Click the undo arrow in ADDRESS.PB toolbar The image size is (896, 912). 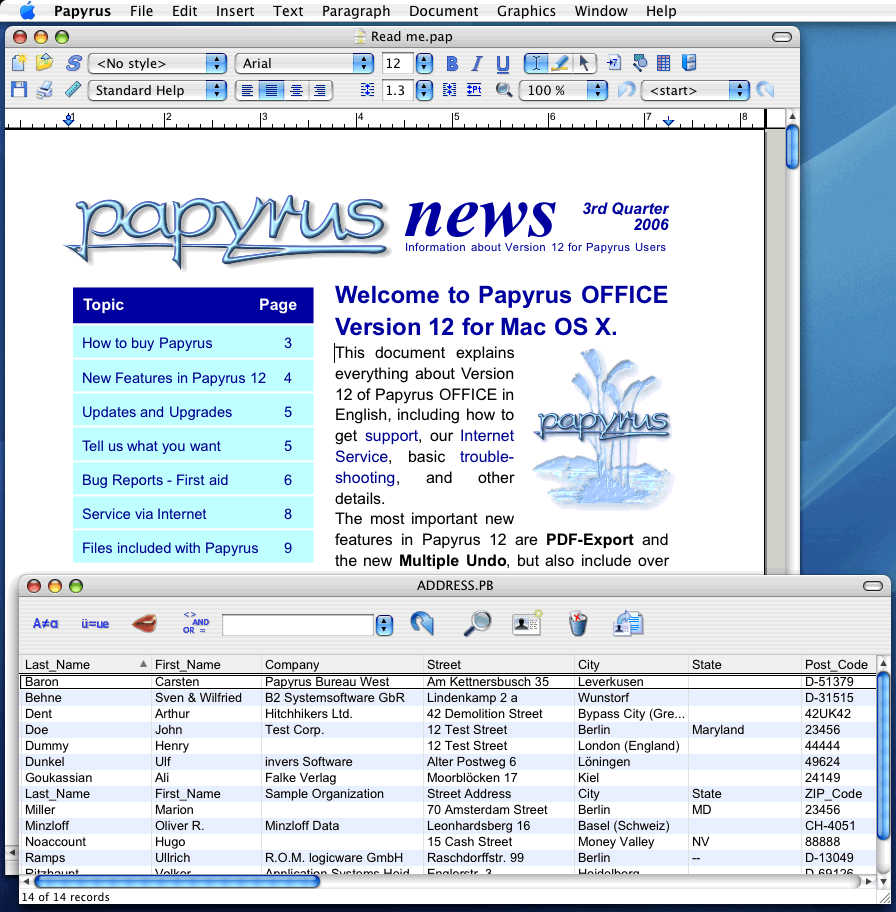(422, 623)
